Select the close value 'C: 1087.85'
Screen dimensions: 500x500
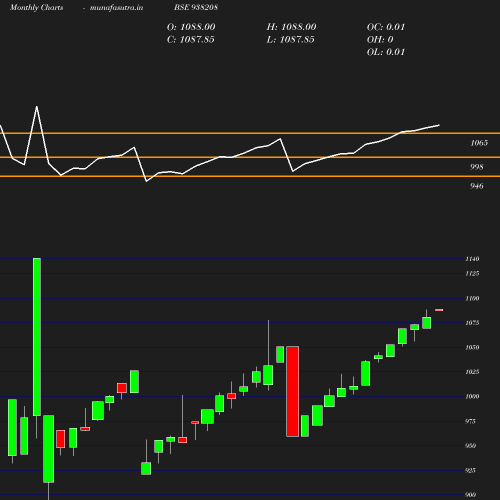click(x=191, y=40)
